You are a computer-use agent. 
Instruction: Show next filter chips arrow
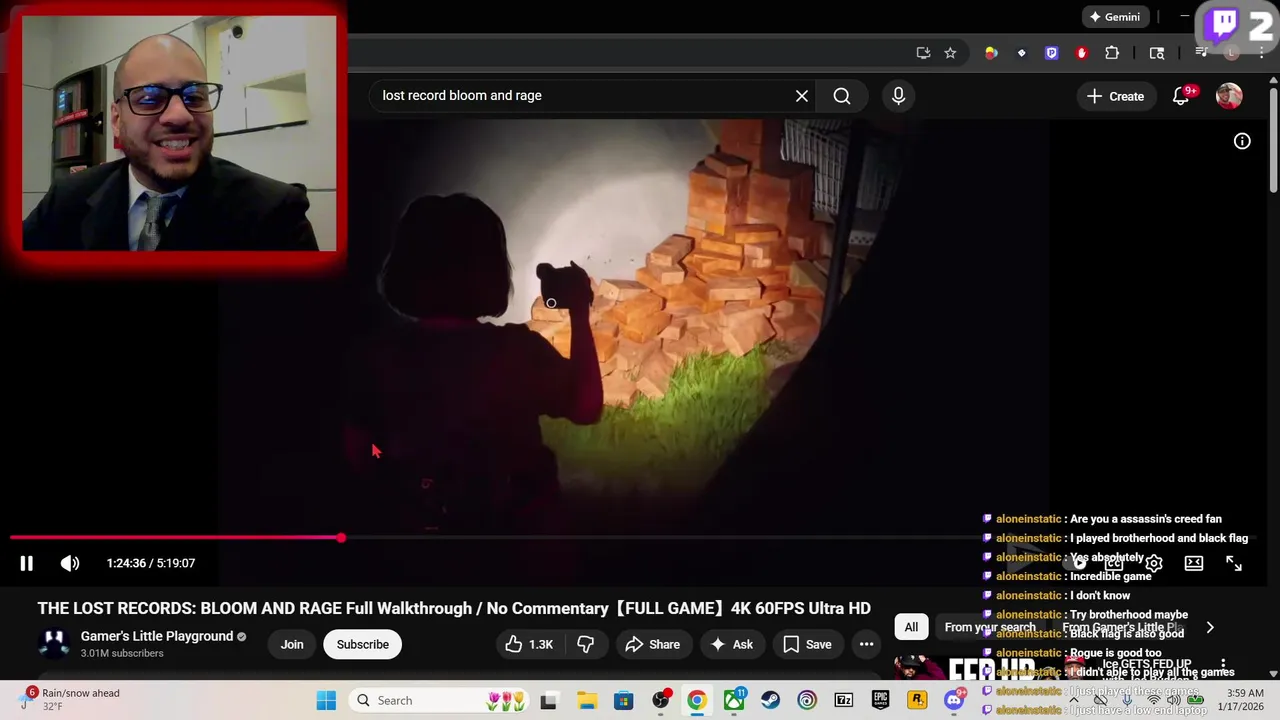pos(1210,627)
